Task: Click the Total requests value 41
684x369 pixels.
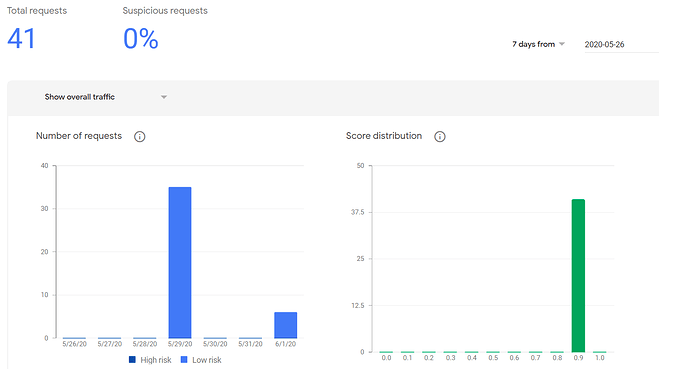Action: coord(21,38)
